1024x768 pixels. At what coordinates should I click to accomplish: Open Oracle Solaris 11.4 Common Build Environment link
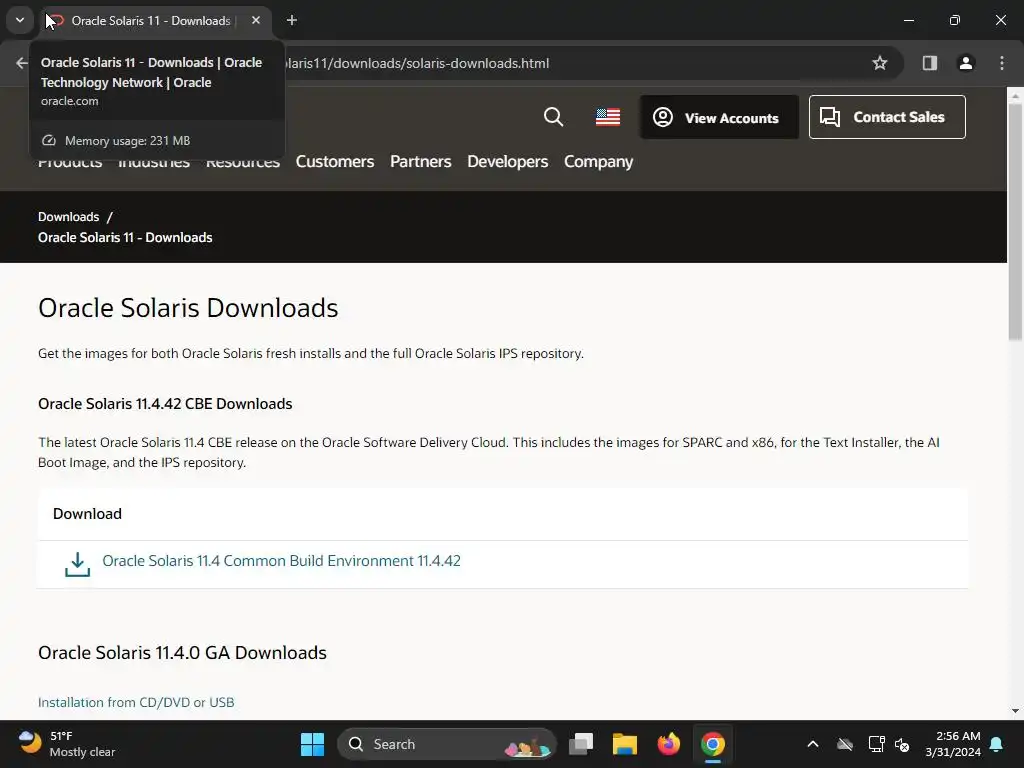[281, 561]
